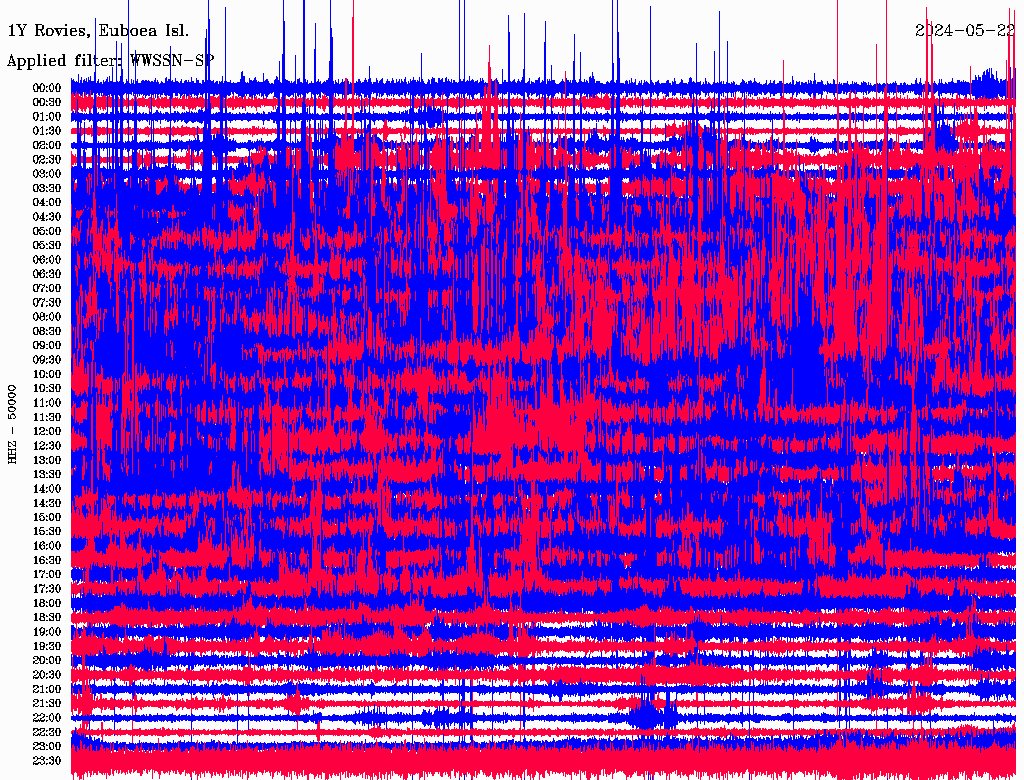Select the 17:00 time label
This screenshot has height=780, width=1024.
tap(47, 575)
